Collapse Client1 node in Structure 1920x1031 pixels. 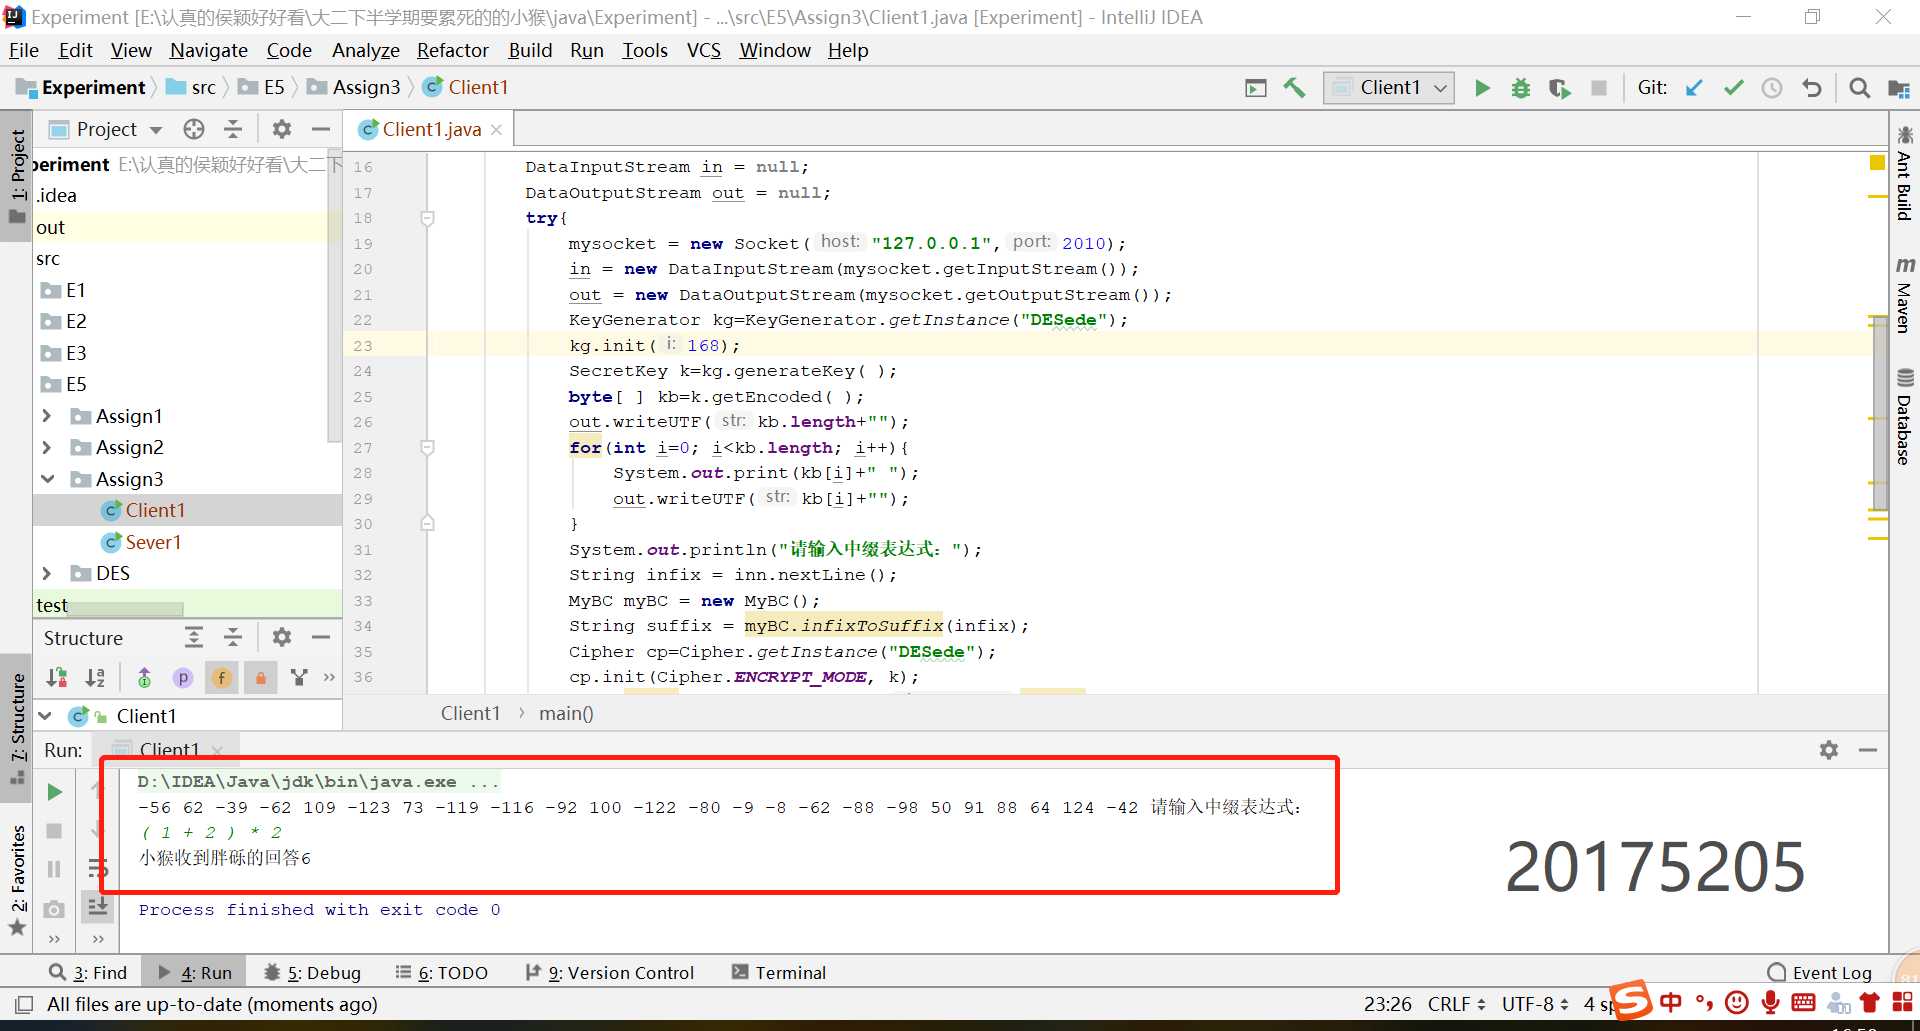coord(45,716)
